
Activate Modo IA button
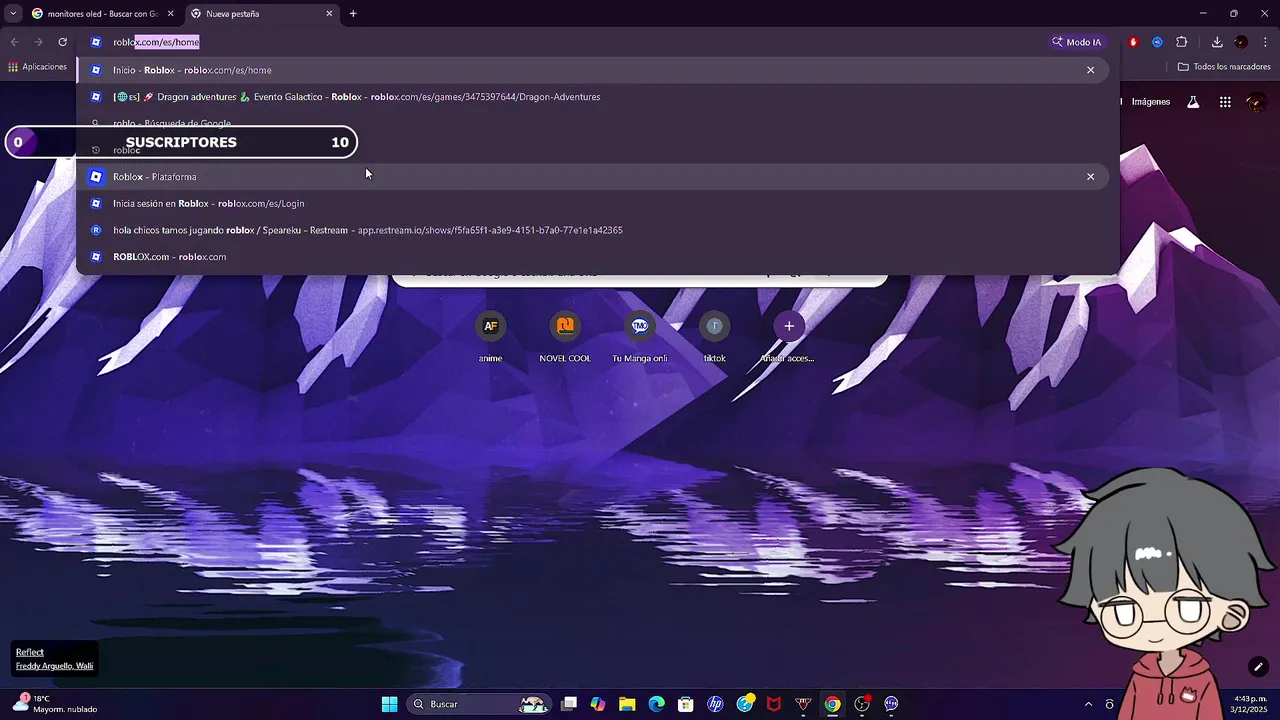coord(1076,42)
